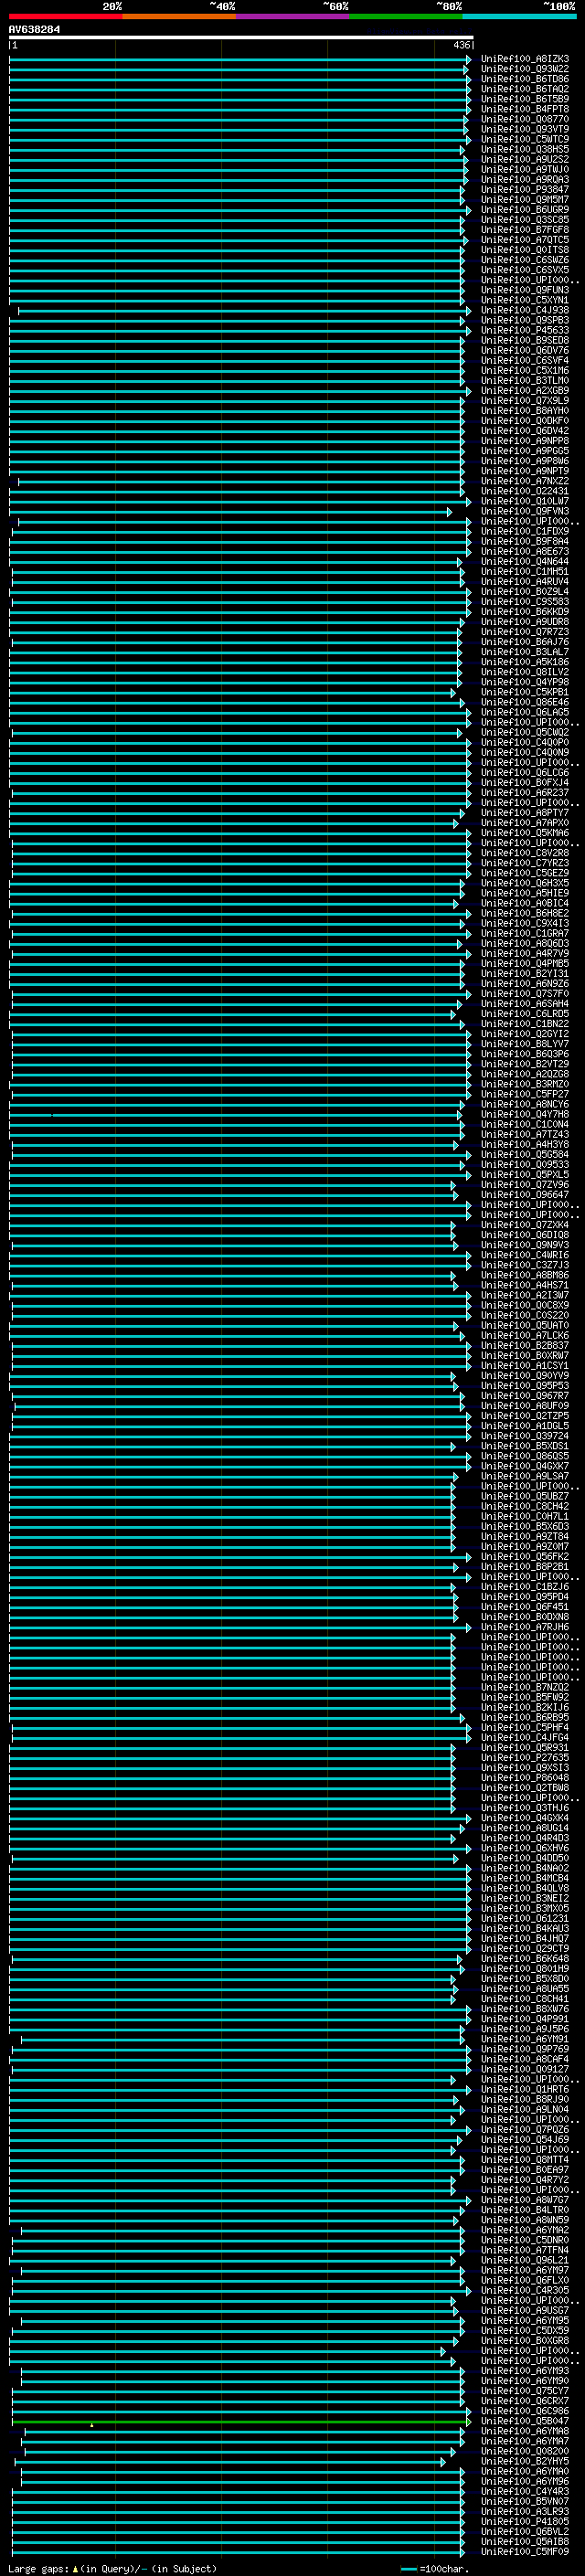
Task: Select label UniRef100_B0XGR8
Action: tap(525, 2340)
